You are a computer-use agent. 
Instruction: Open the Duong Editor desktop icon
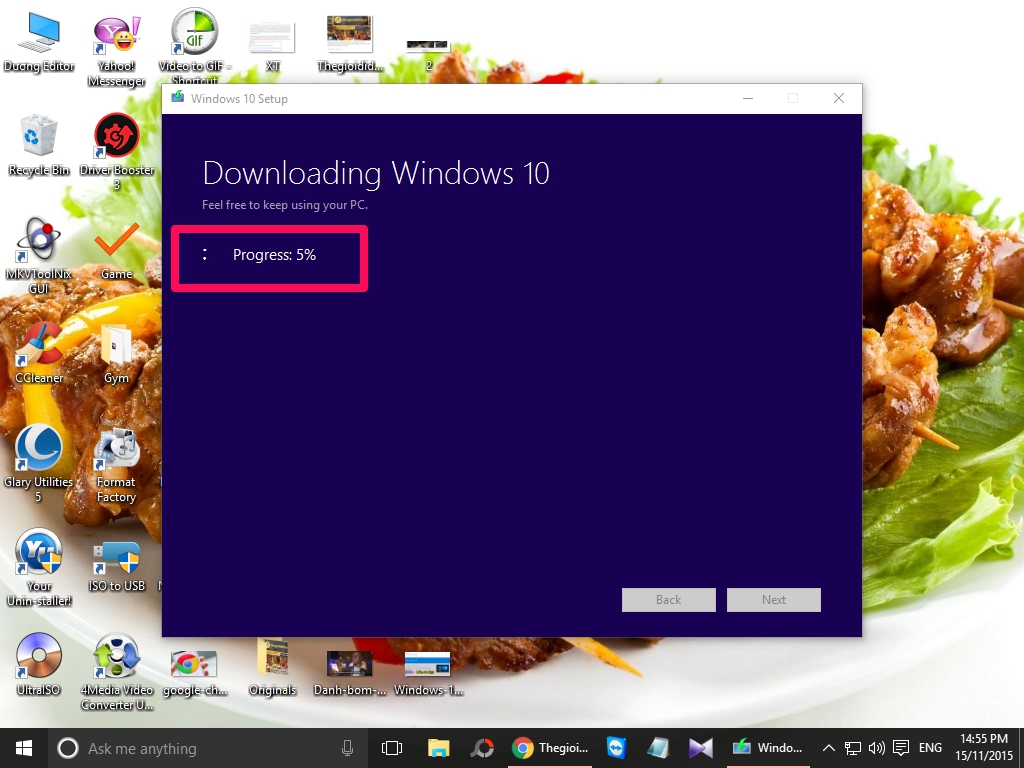pos(39,41)
